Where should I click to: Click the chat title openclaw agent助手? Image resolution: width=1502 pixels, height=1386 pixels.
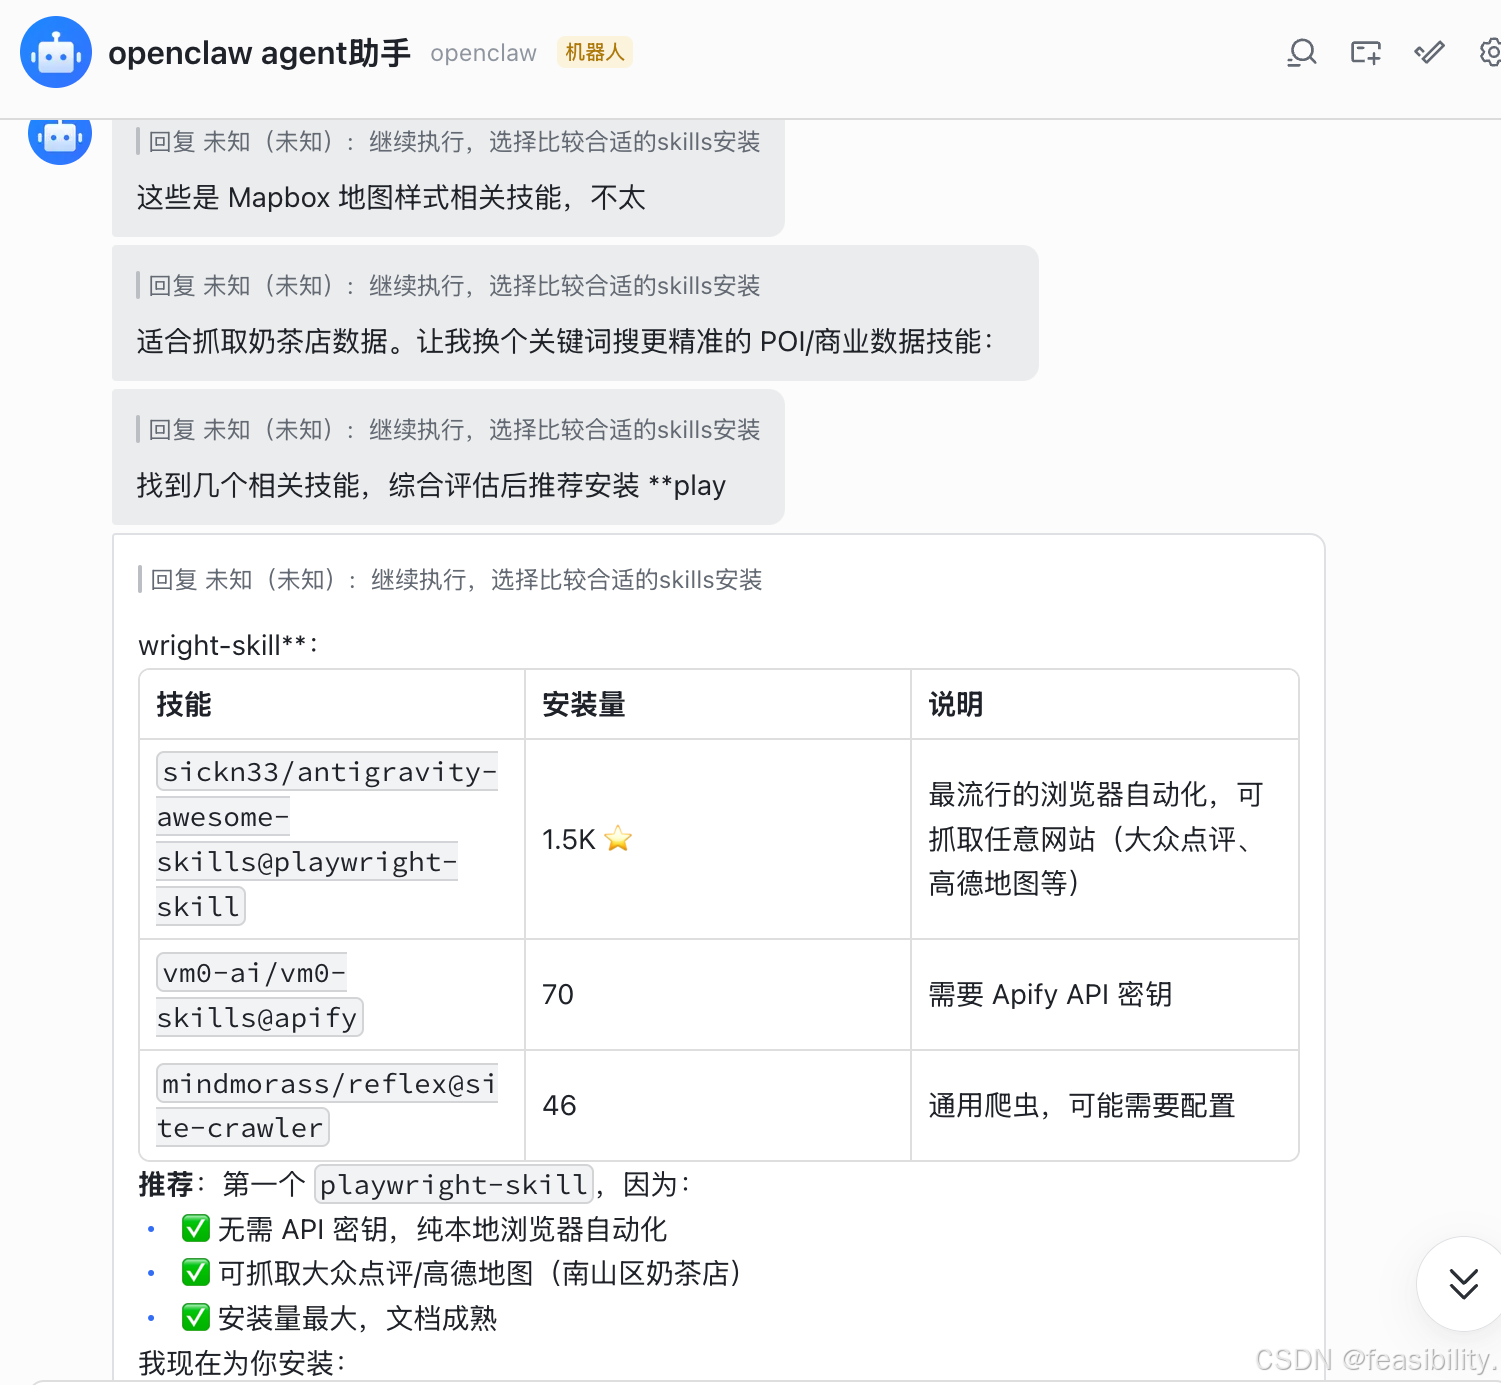pyautogui.click(x=259, y=53)
